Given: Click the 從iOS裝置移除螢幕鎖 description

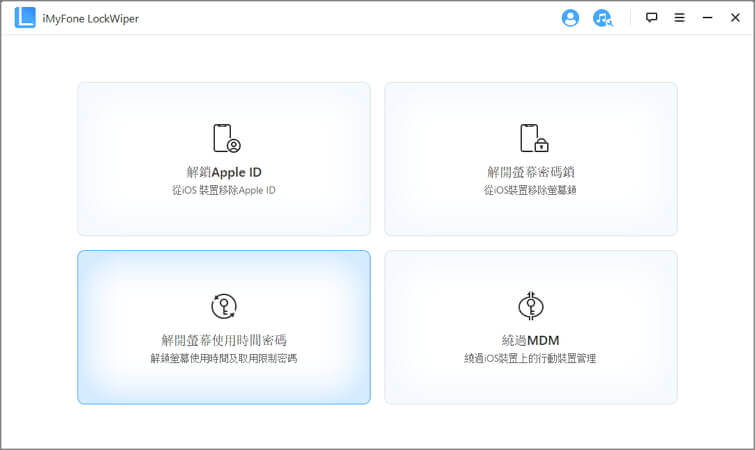Looking at the screenshot, I should 531,189.
